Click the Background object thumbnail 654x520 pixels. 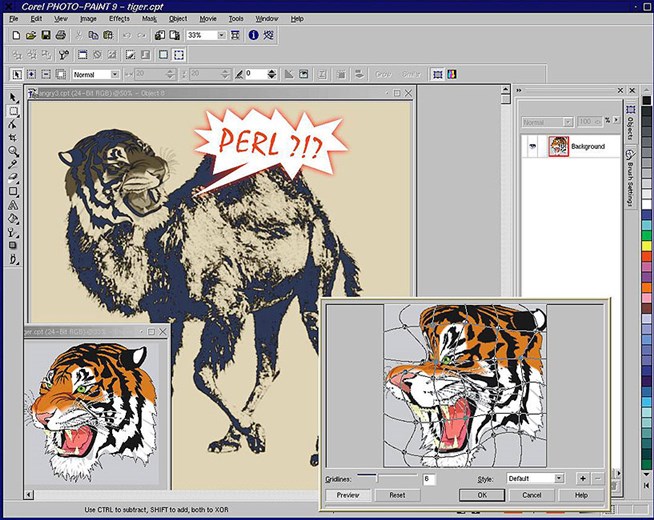558,146
